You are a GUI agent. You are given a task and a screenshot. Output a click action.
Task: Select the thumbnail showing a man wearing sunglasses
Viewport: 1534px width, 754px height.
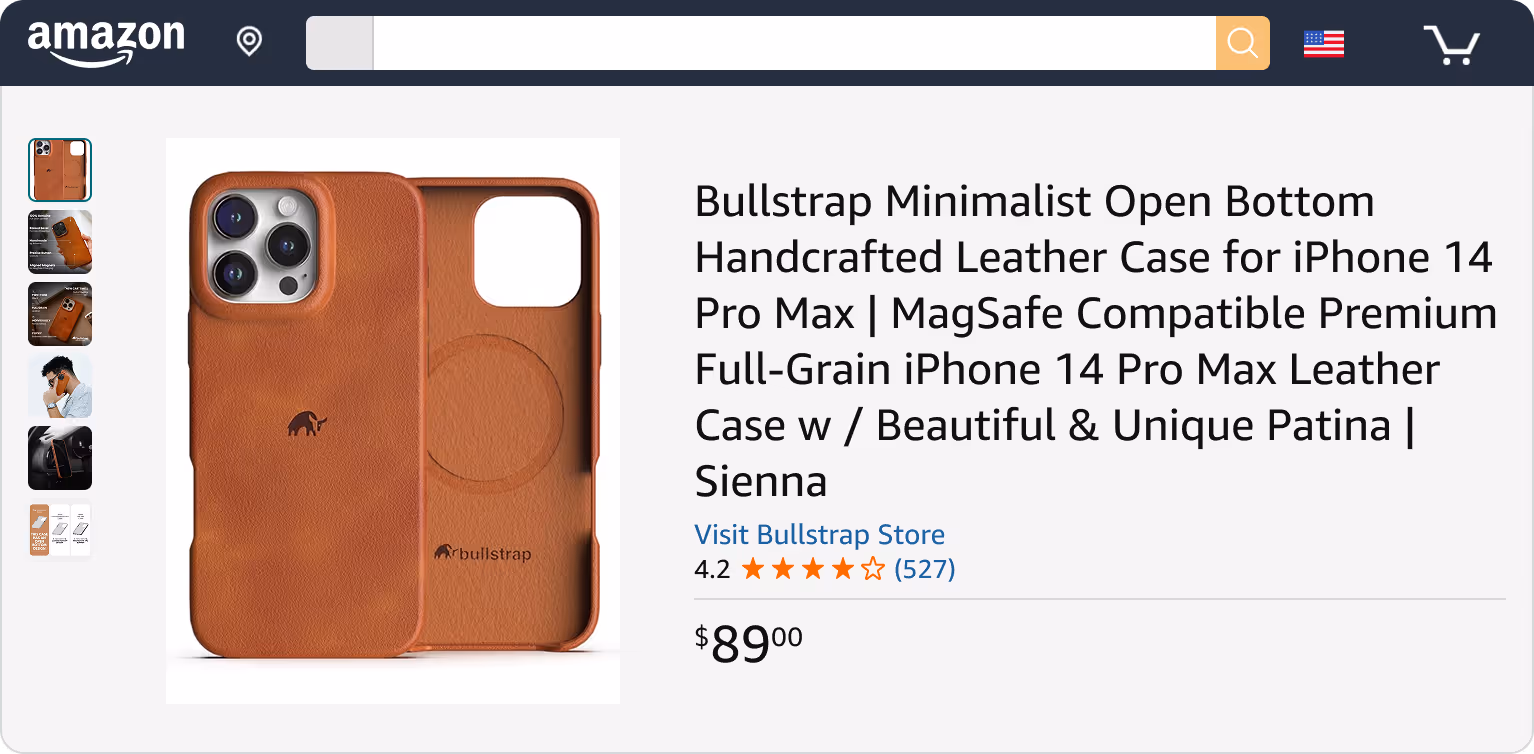click(x=60, y=386)
